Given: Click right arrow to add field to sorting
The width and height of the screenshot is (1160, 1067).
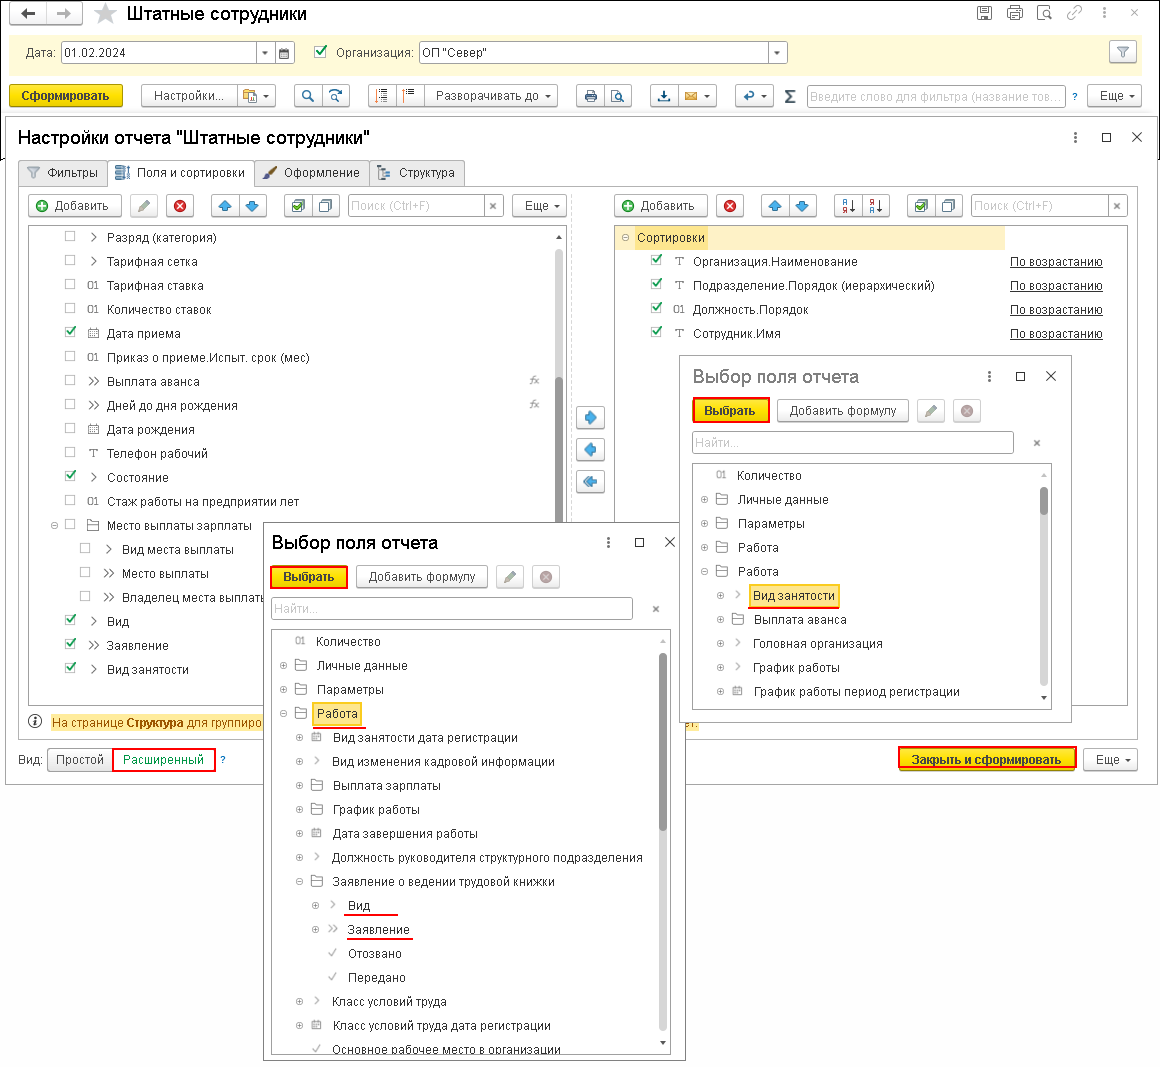Looking at the screenshot, I should coord(590,417).
